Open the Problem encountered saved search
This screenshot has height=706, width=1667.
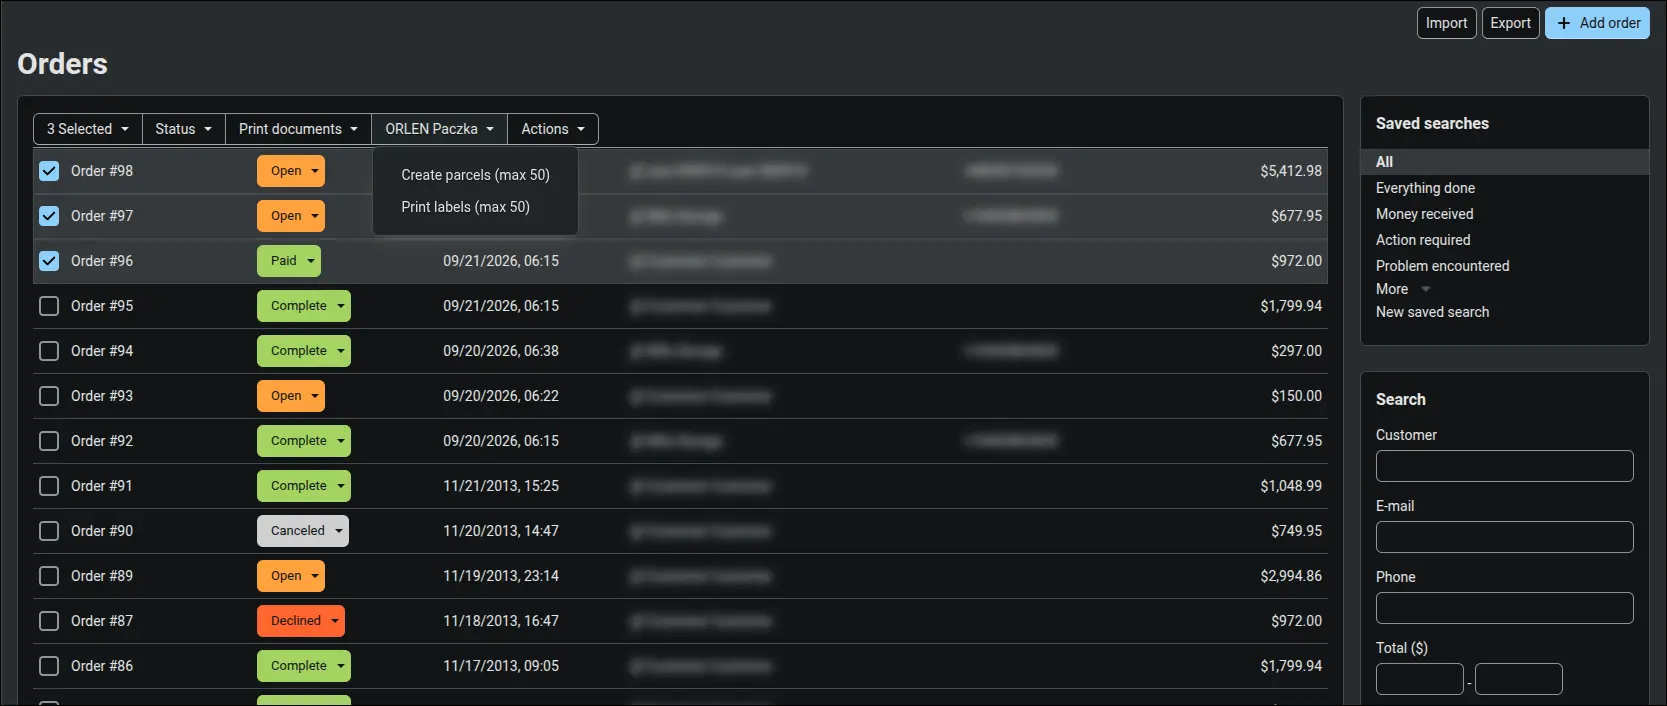coord(1442,266)
